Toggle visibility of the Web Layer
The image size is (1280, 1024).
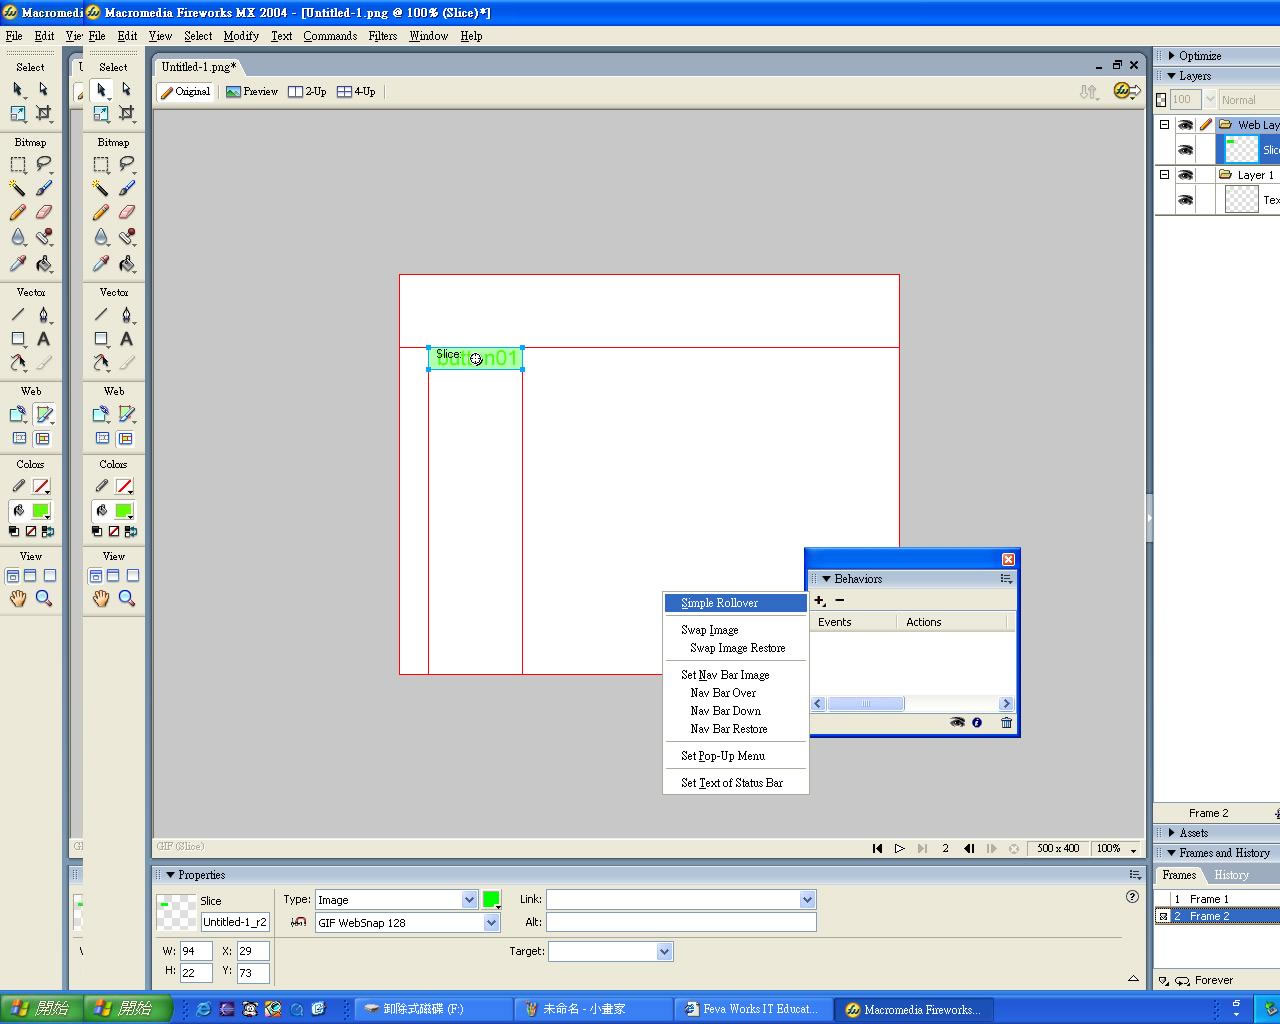1185,125
